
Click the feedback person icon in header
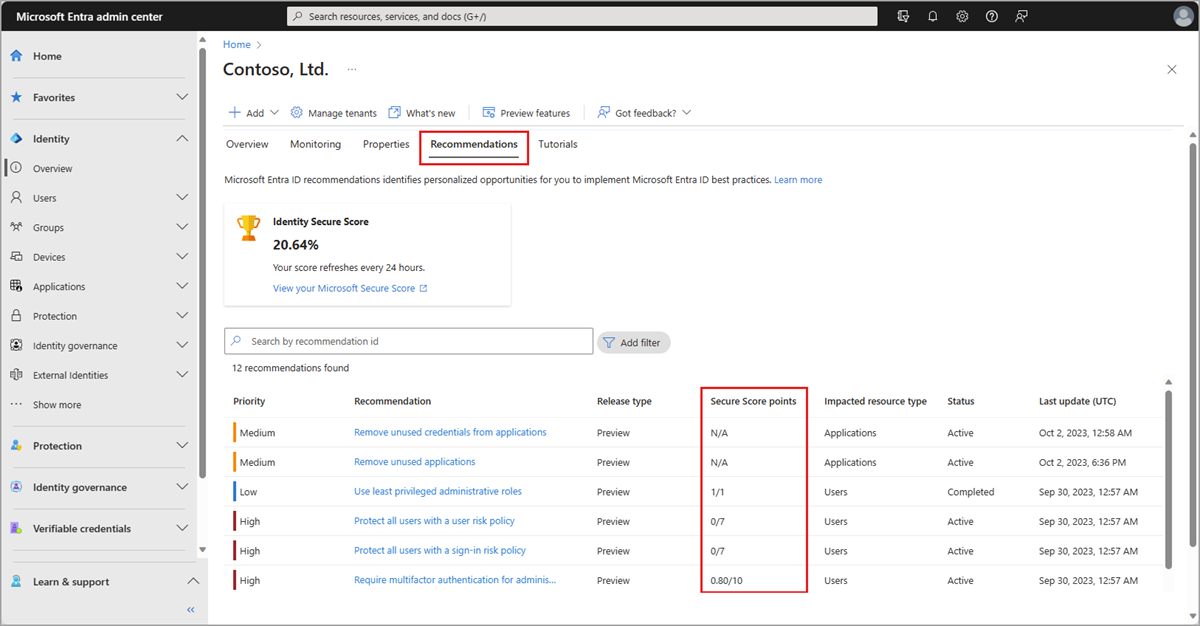click(1021, 17)
